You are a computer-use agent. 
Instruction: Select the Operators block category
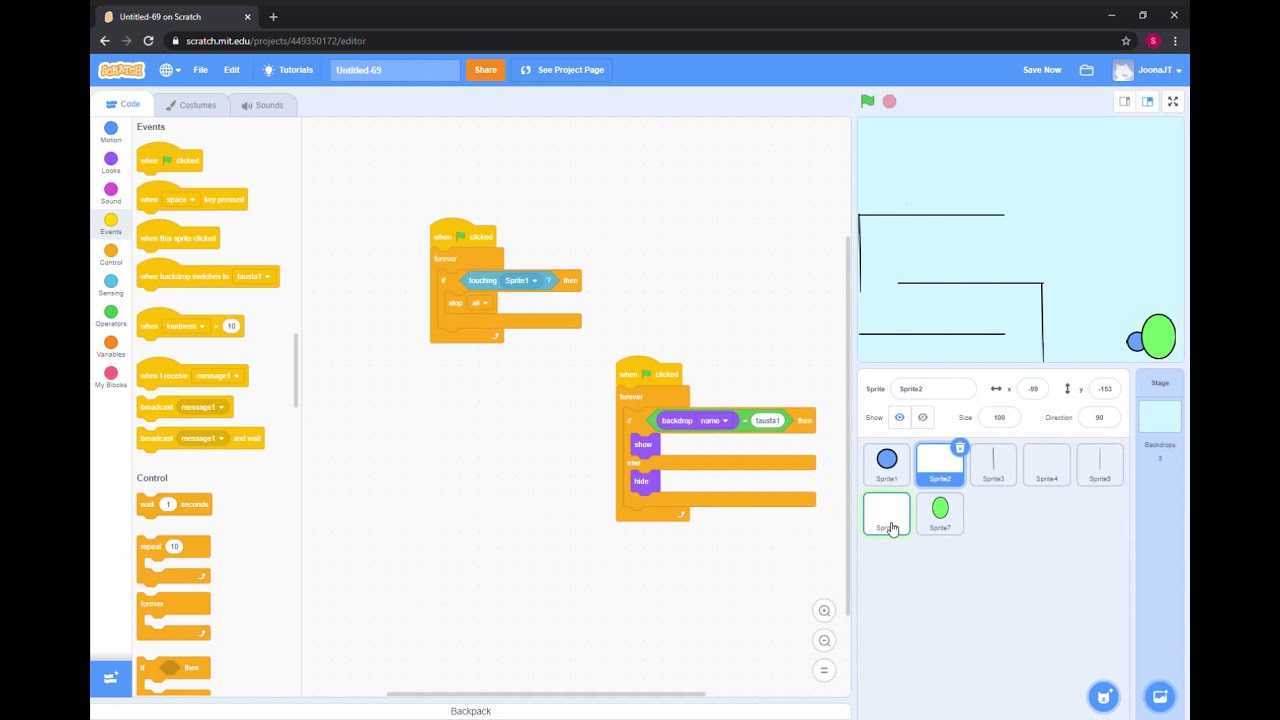click(x=111, y=316)
